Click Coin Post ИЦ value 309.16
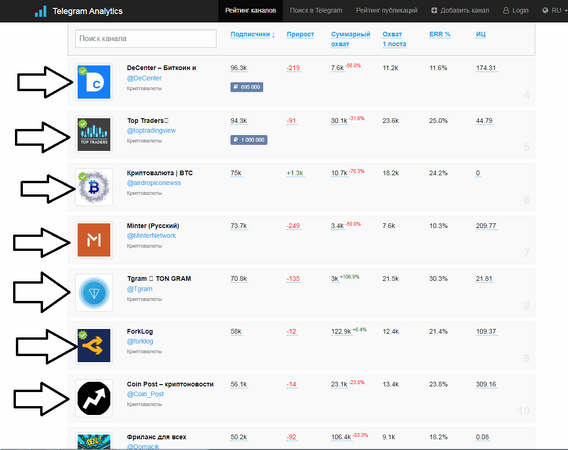This screenshot has height=450, width=568. click(486, 384)
